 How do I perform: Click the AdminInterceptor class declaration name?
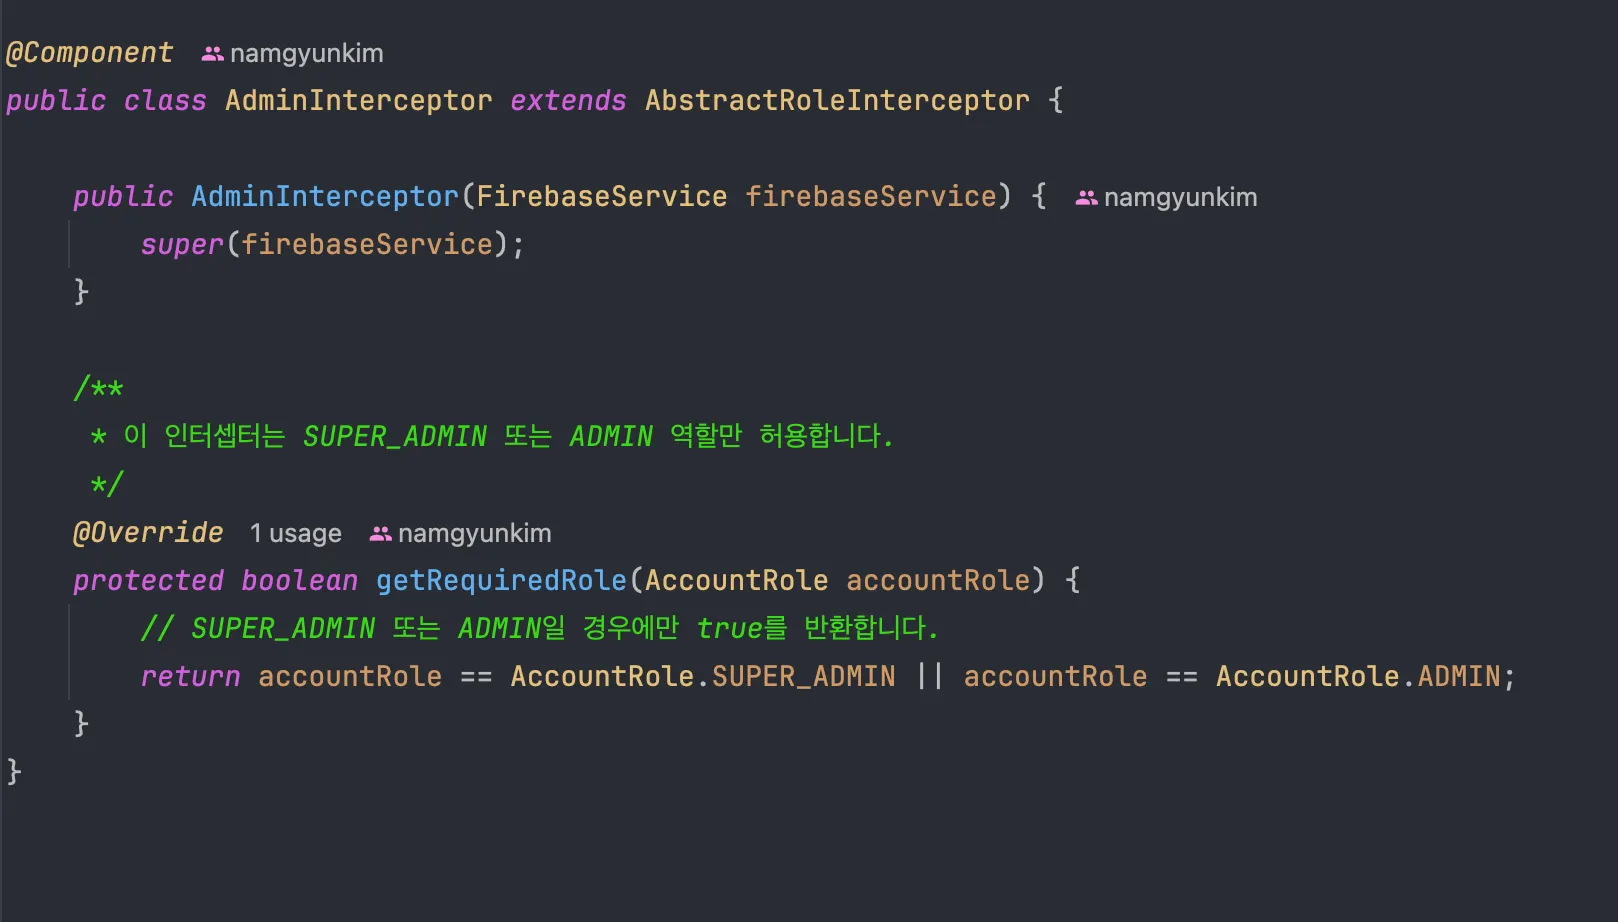pos(358,101)
